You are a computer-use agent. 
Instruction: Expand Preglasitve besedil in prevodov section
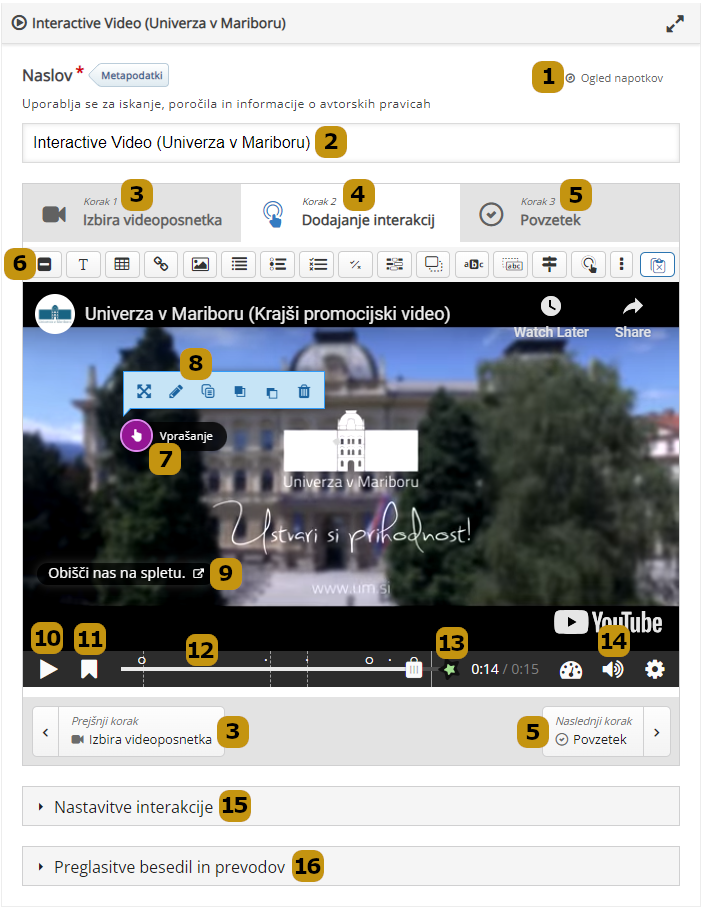(x=351, y=866)
